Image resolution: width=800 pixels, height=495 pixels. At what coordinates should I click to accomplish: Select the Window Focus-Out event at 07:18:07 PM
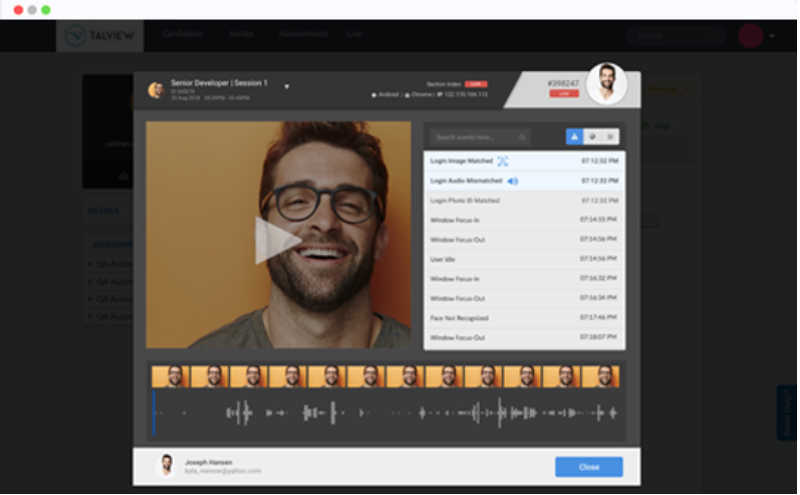524,338
